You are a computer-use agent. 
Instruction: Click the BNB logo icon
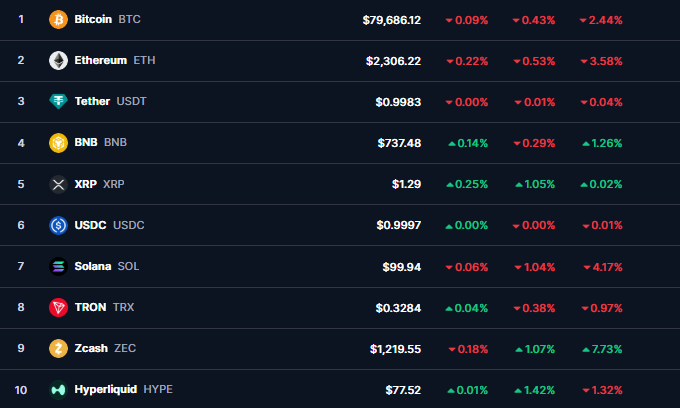[x=58, y=143]
